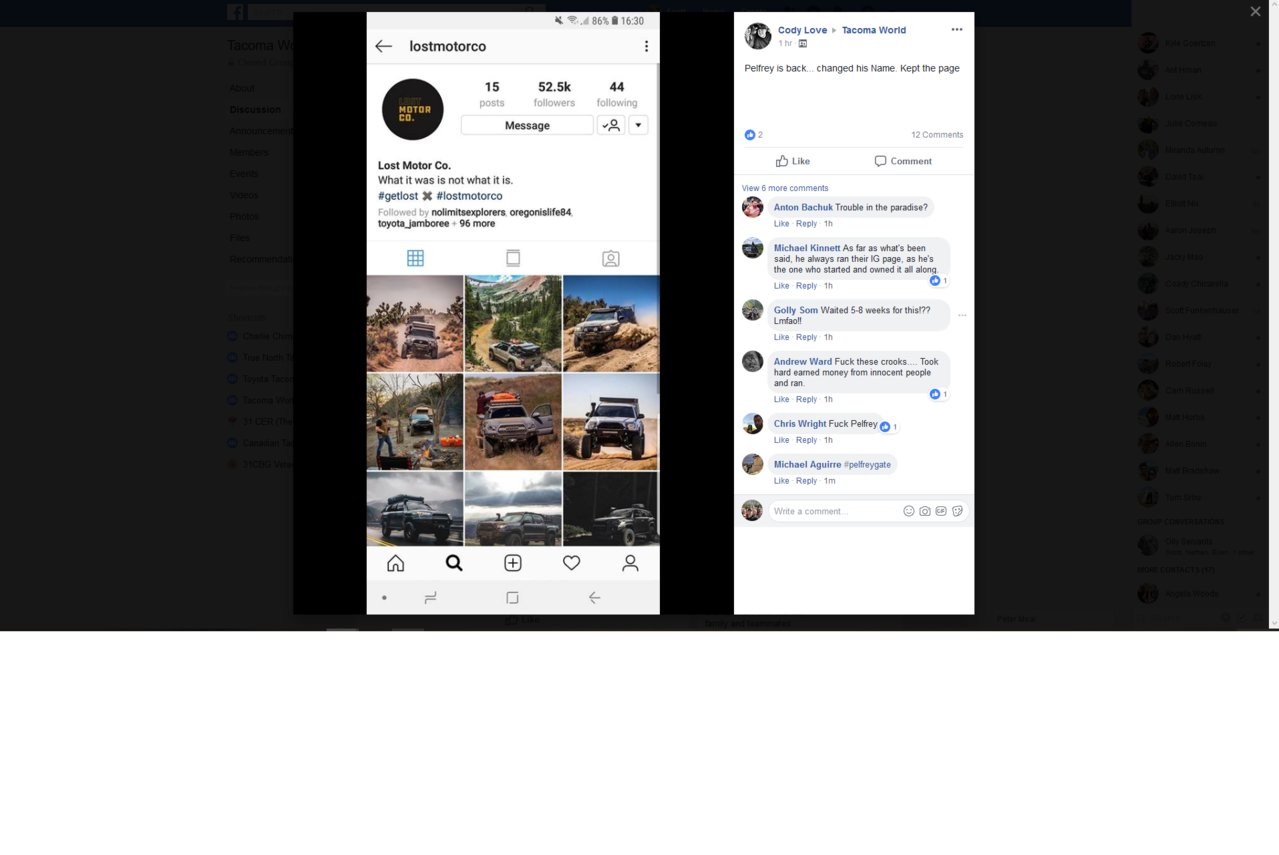The height and width of the screenshot is (855, 1279).
Task: Click the #pelfreygate hashtag
Action: click(867, 465)
